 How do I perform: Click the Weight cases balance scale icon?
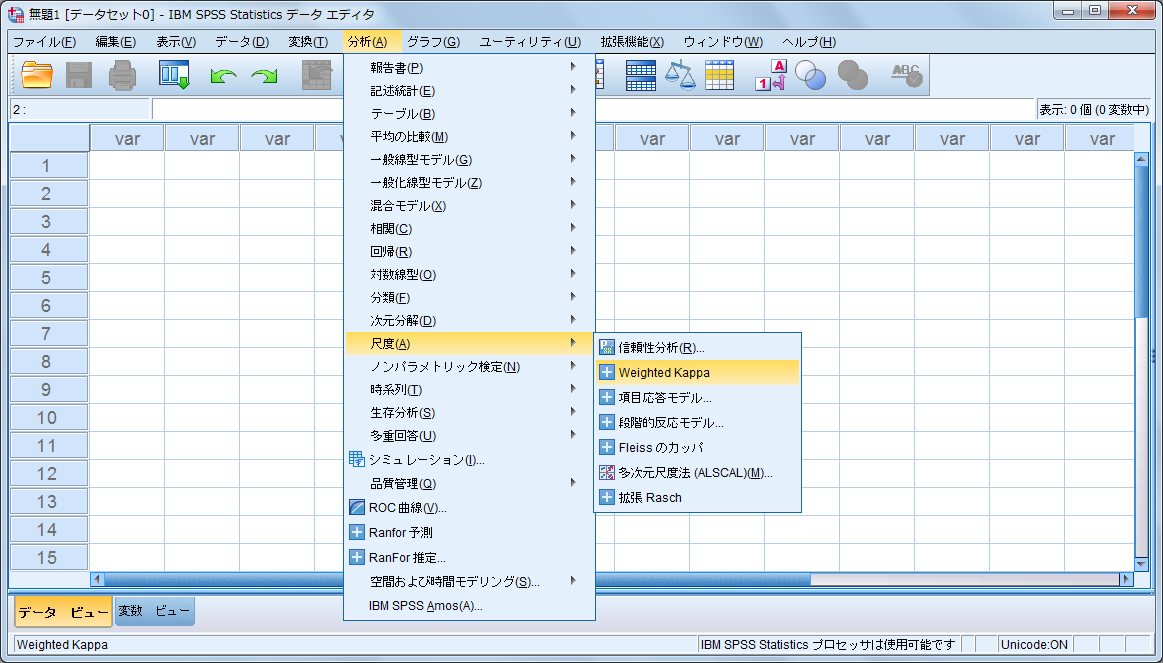(x=679, y=75)
